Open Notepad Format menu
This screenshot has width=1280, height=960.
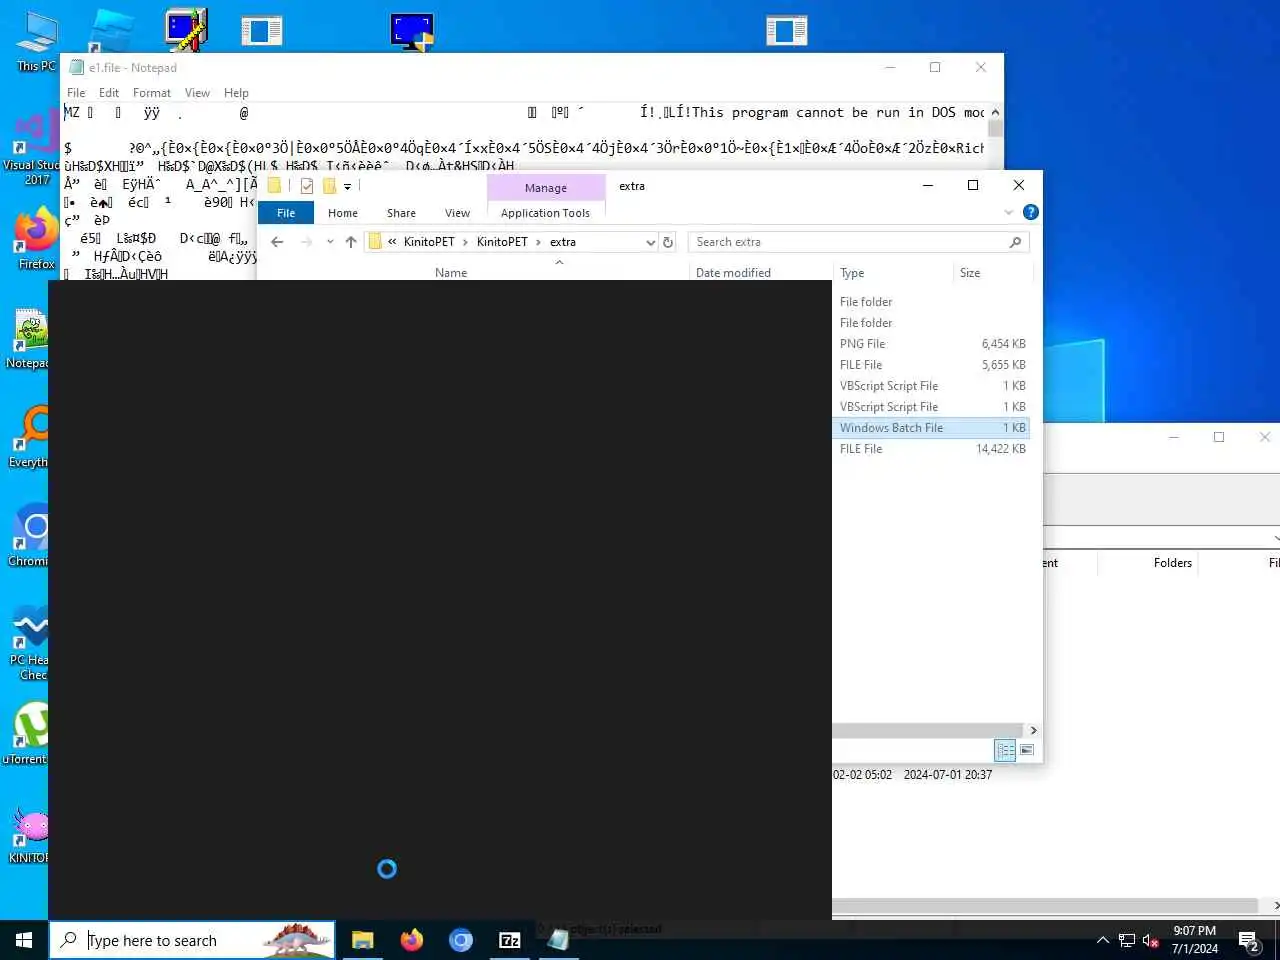[152, 93]
